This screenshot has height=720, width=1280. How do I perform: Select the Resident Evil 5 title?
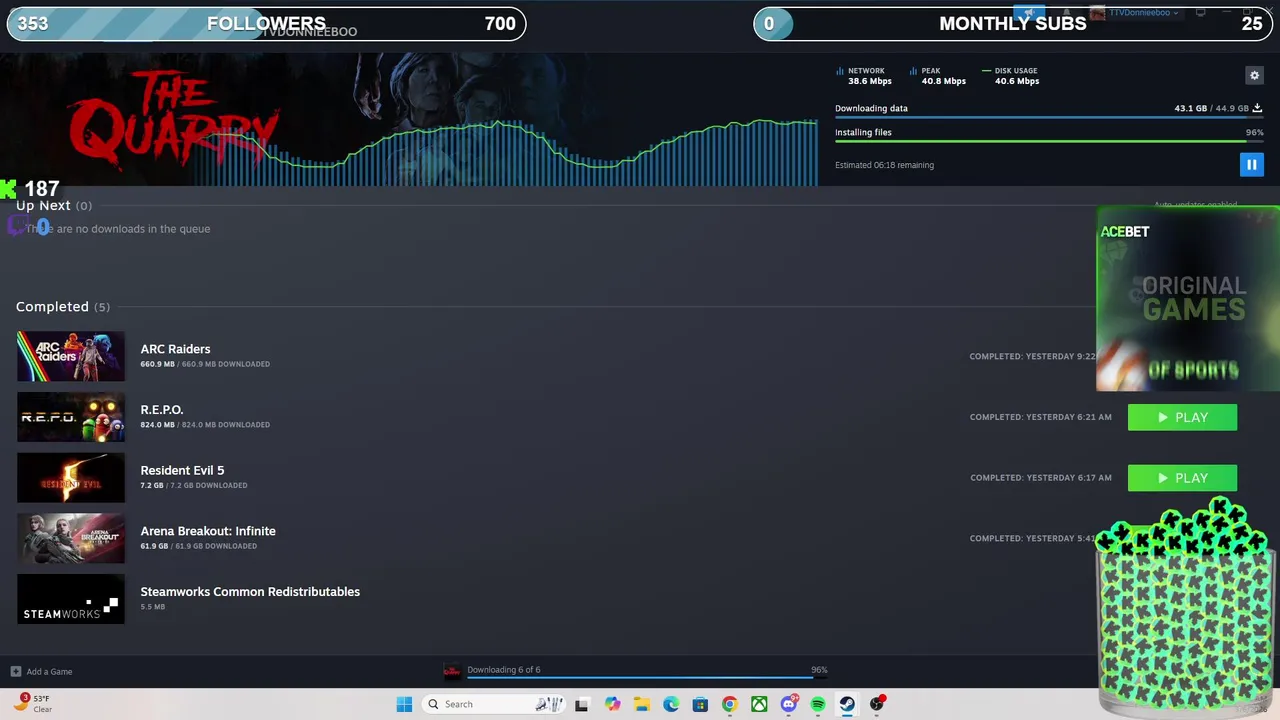click(x=182, y=470)
